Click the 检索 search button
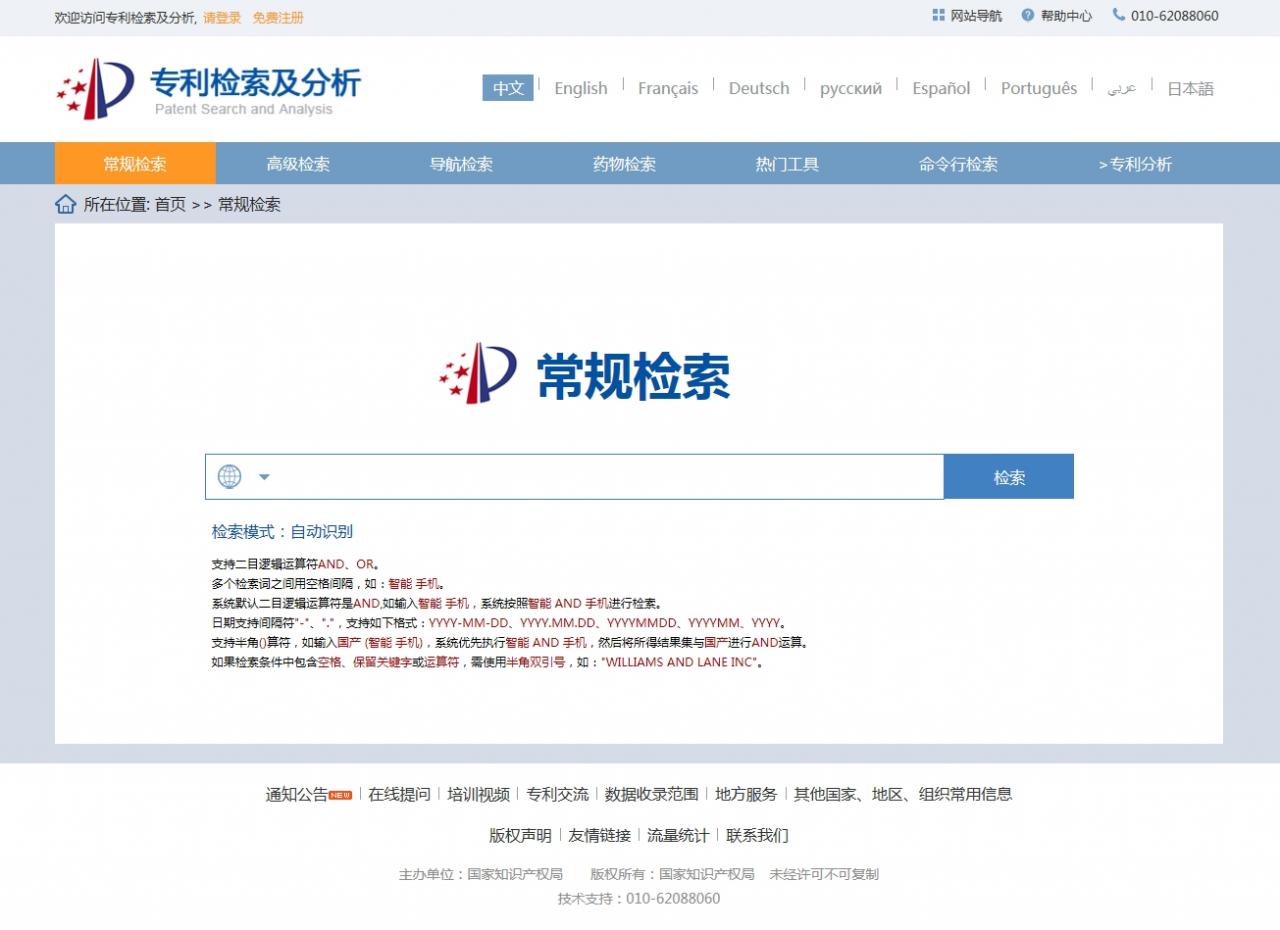This screenshot has width=1280, height=930. coord(1009,477)
